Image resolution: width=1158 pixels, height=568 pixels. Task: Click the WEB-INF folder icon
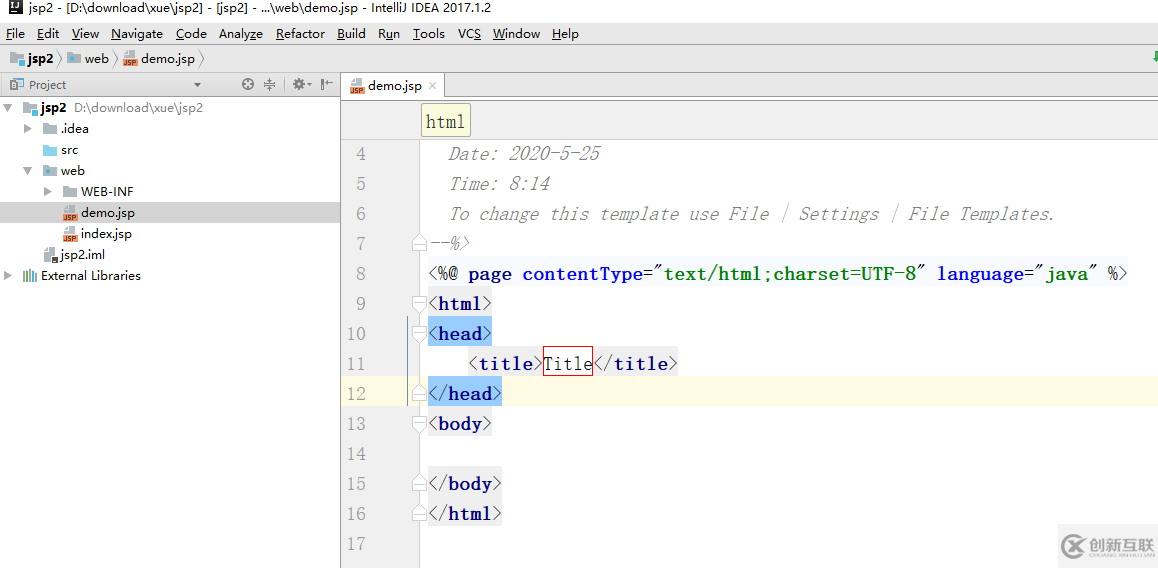pos(69,191)
